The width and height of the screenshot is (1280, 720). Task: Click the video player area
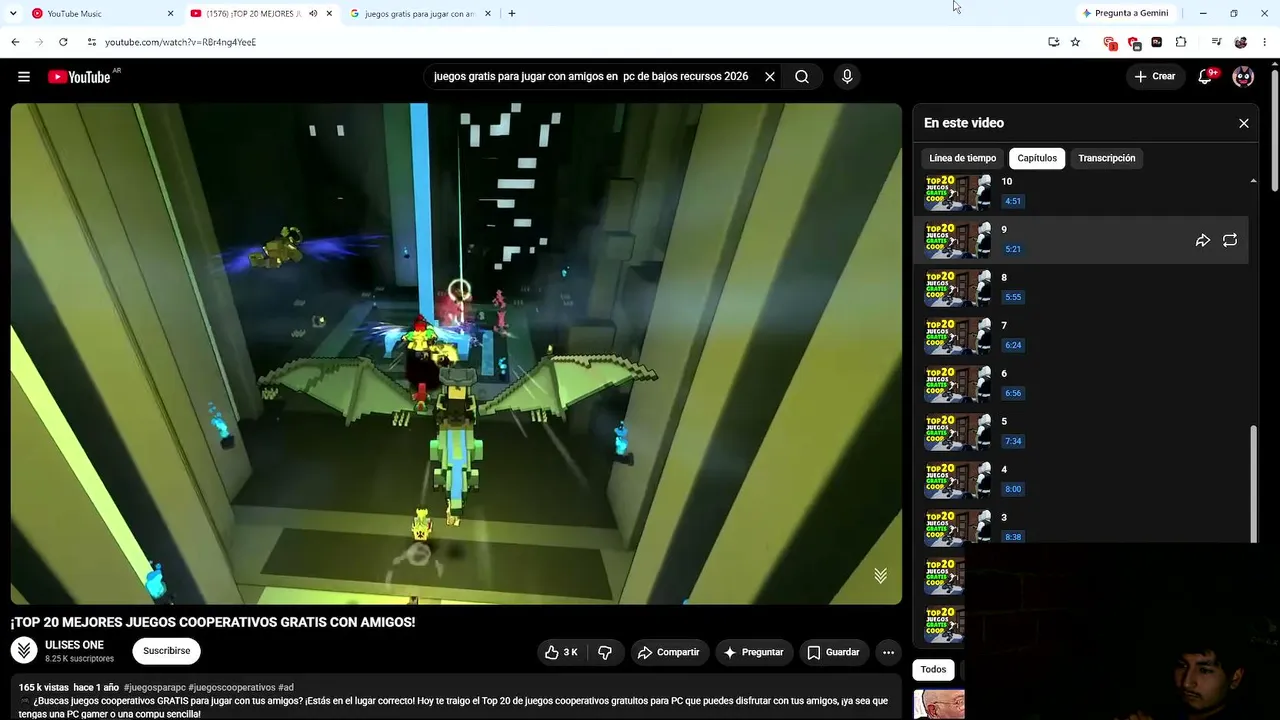[456, 354]
